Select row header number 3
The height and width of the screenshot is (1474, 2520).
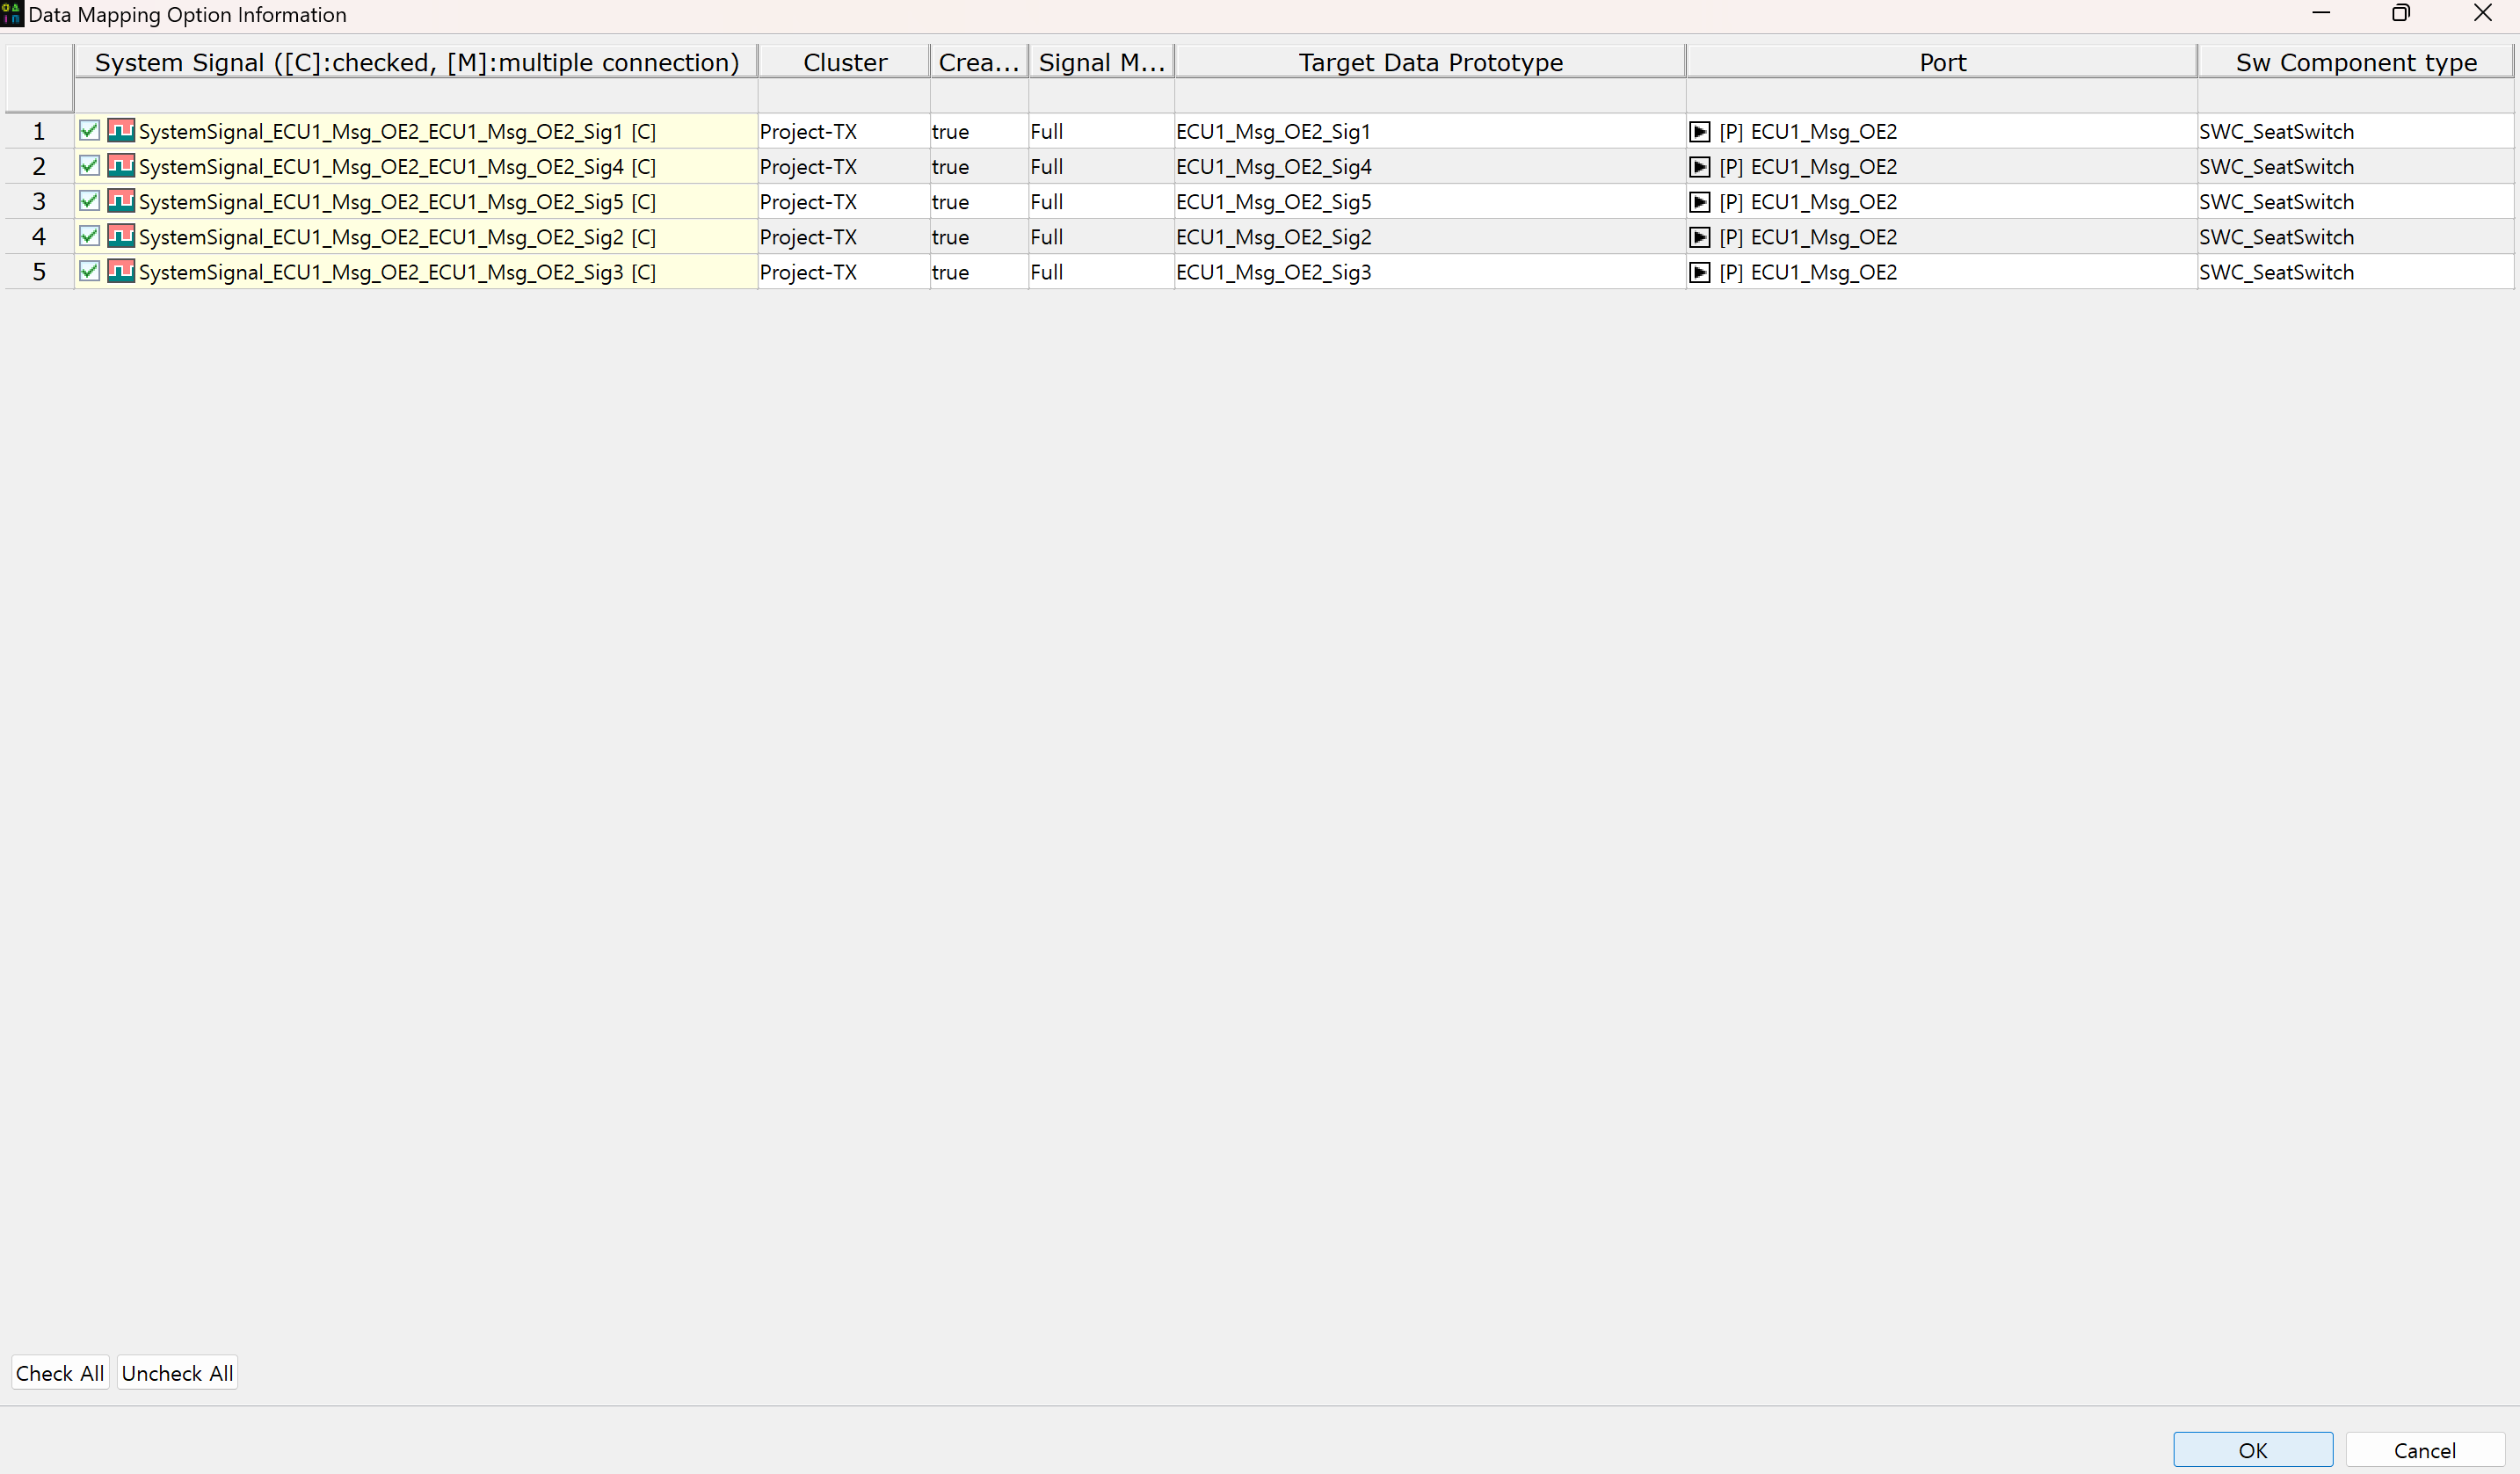[39, 201]
